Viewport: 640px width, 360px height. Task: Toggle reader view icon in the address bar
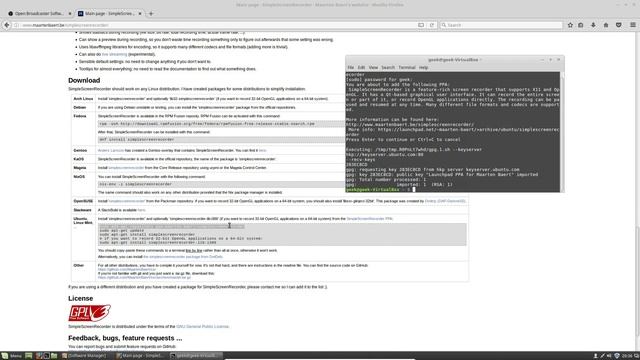(421, 25)
